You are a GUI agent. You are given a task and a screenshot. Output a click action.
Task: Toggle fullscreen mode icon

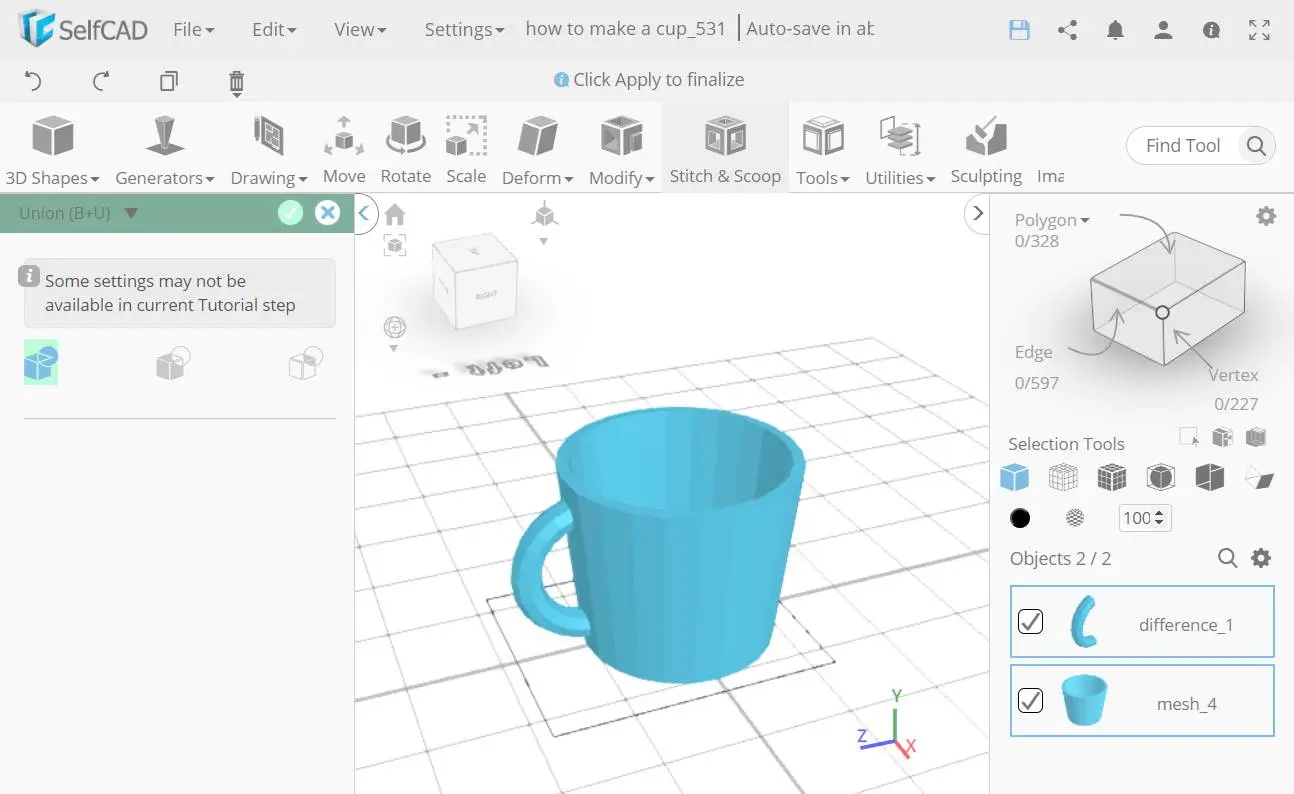[1259, 30]
